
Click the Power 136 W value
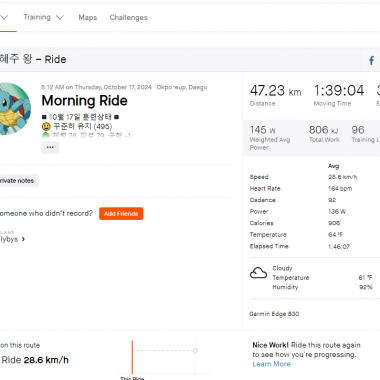click(x=337, y=212)
